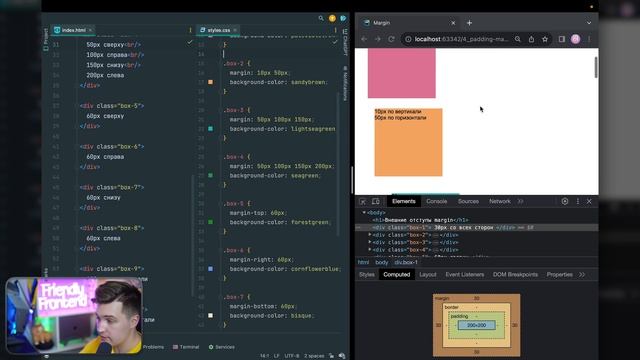Image resolution: width=640 pixels, height=360 pixels.
Task: Switch to the Sources DevTools tab
Action: [x=468, y=202]
